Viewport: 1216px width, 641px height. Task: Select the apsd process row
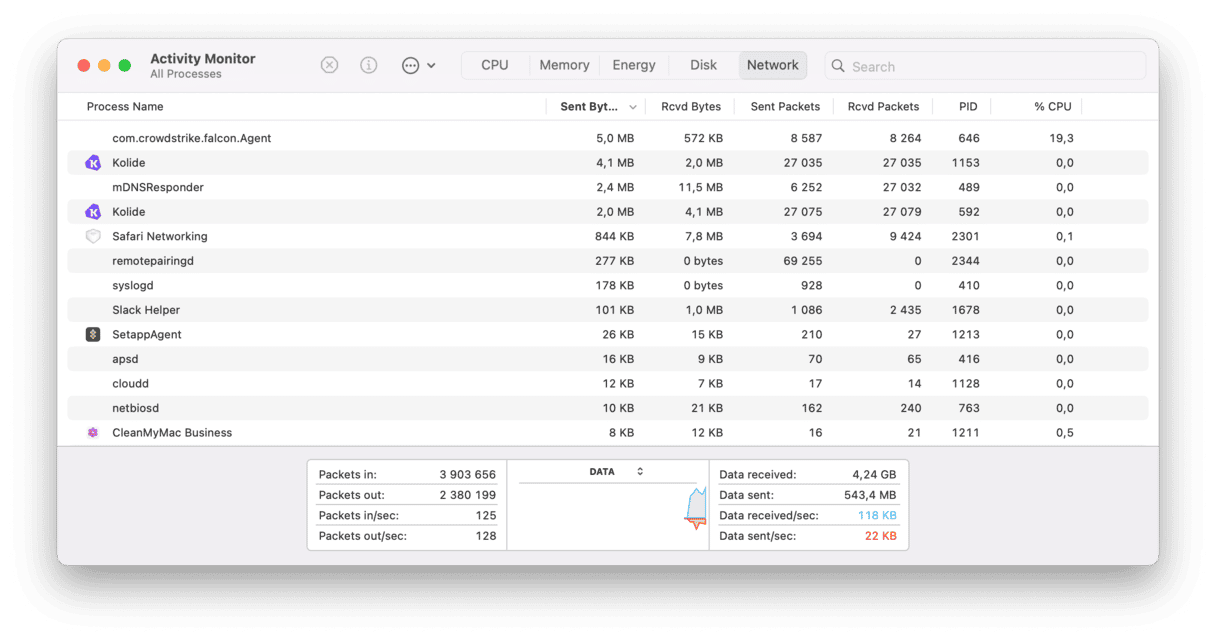coord(608,359)
